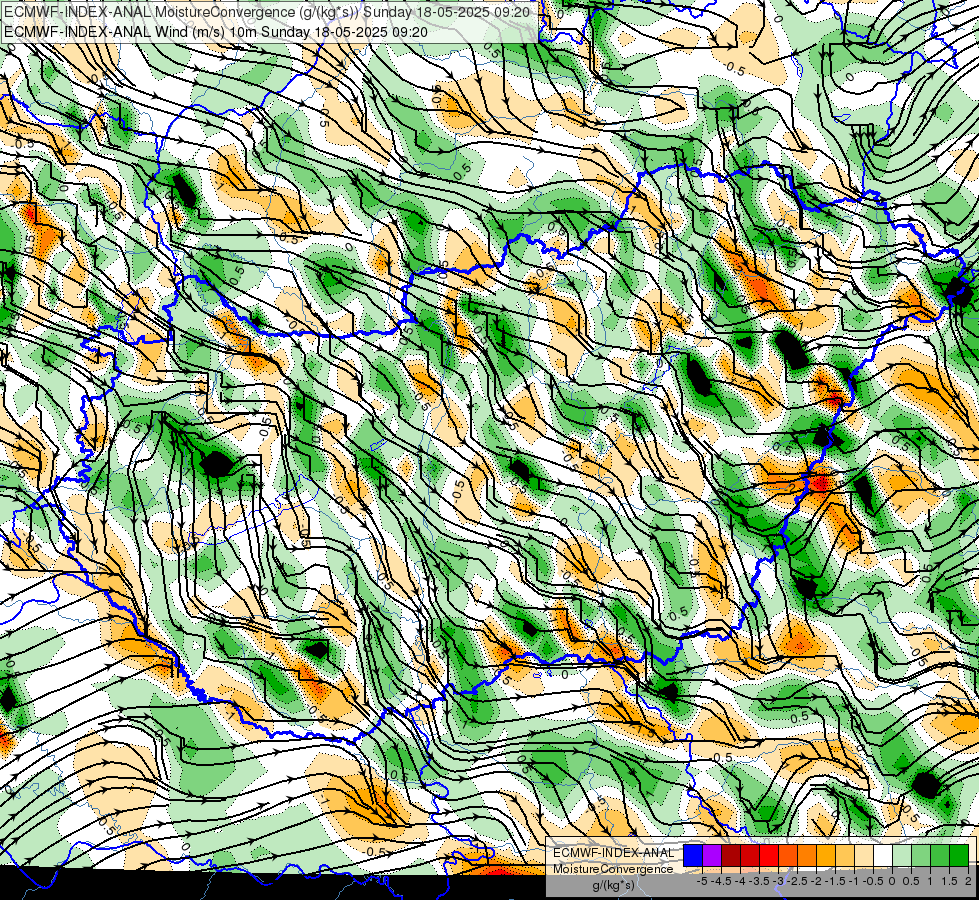Click the g/(kg*s) unit label in legend

pos(614,885)
